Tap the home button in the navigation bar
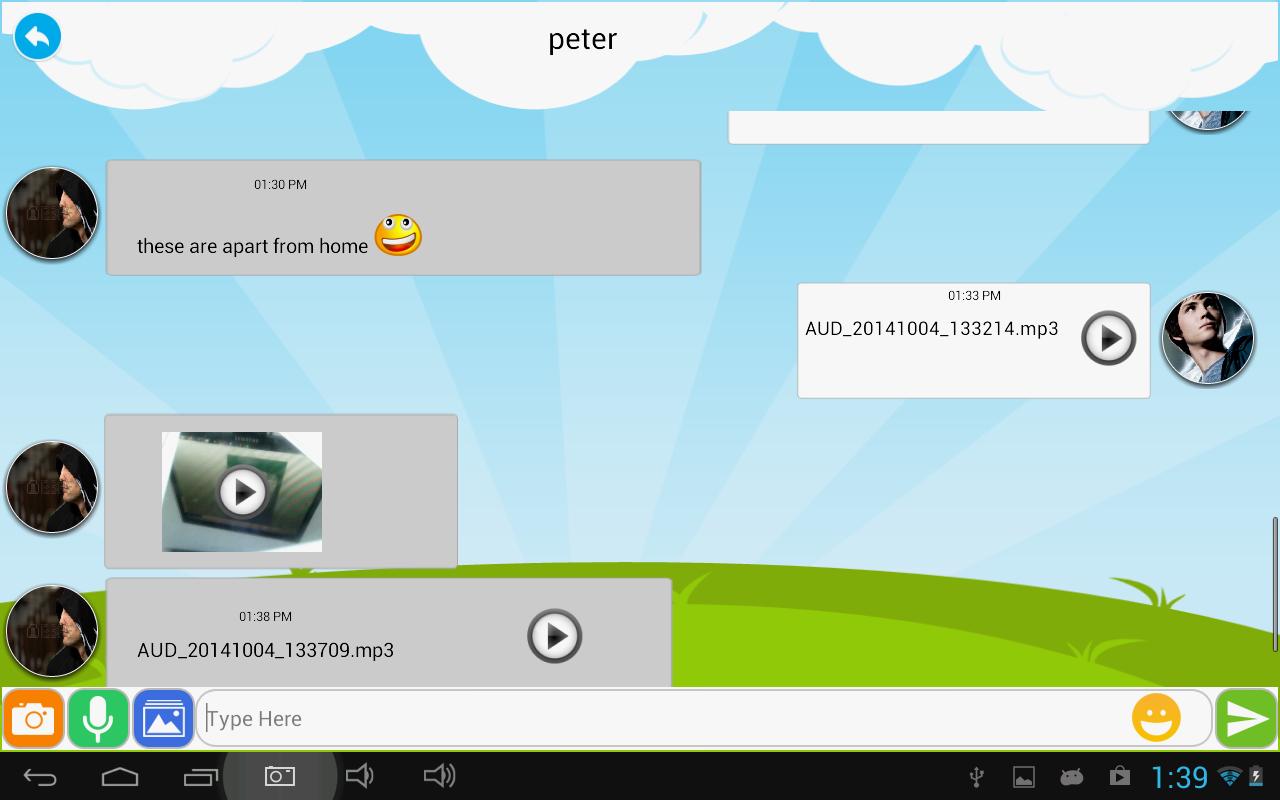This screenshot has height=800, width=1280. point(120,775)
